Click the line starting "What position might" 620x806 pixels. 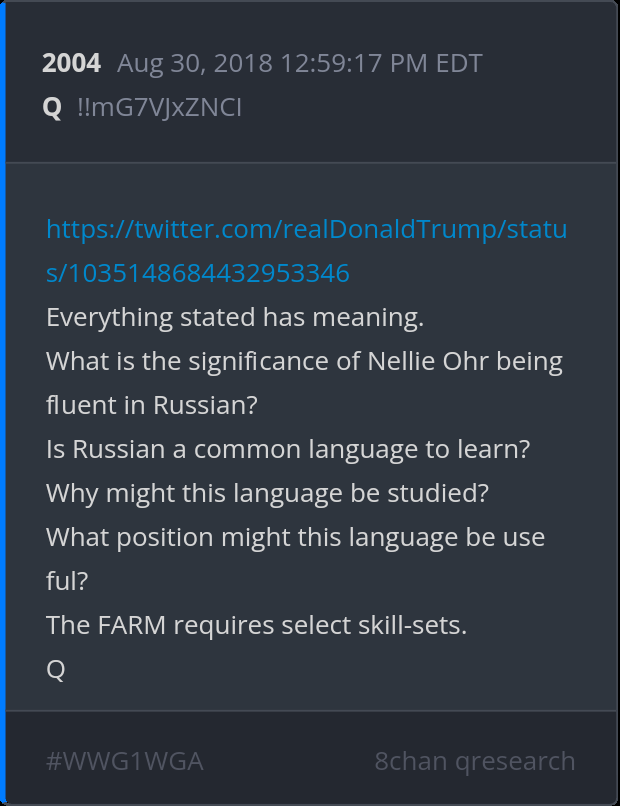(x=295, y=537)
